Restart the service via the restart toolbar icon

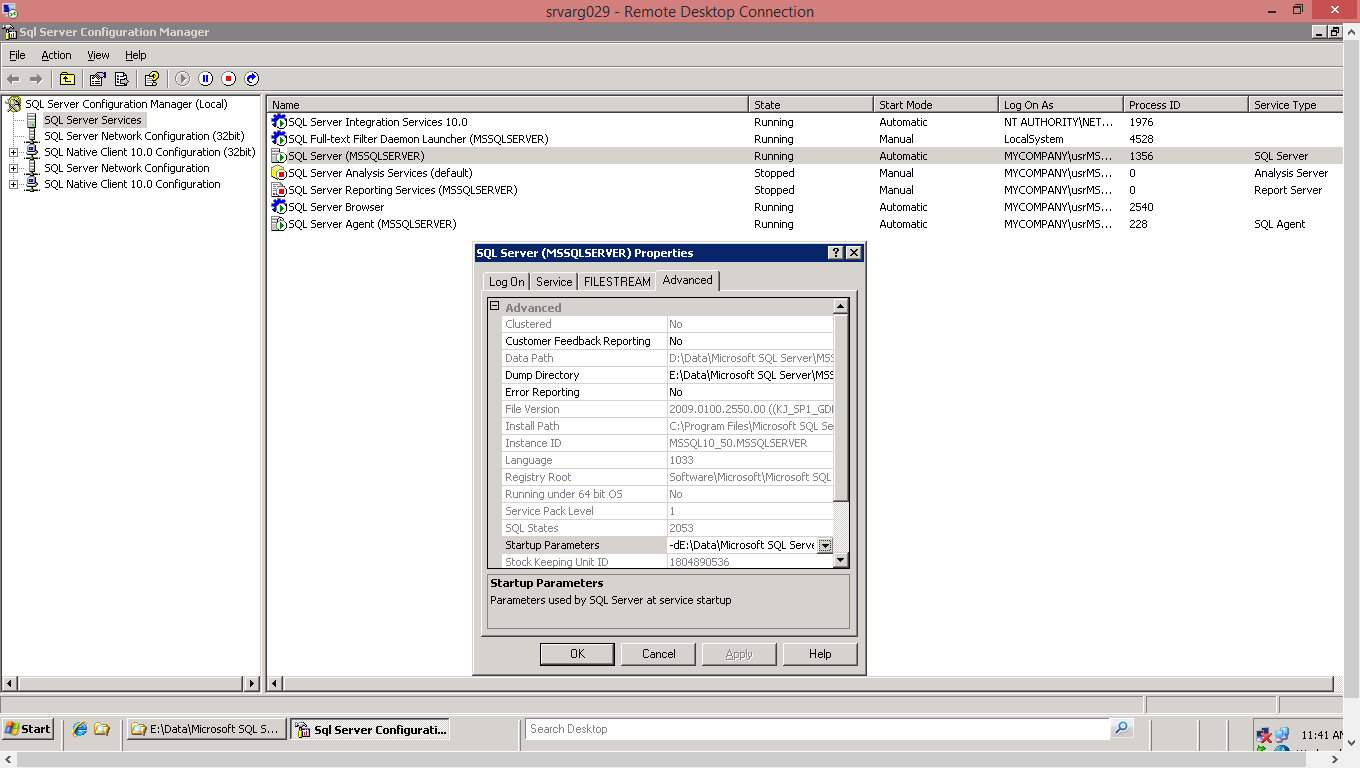250,78
